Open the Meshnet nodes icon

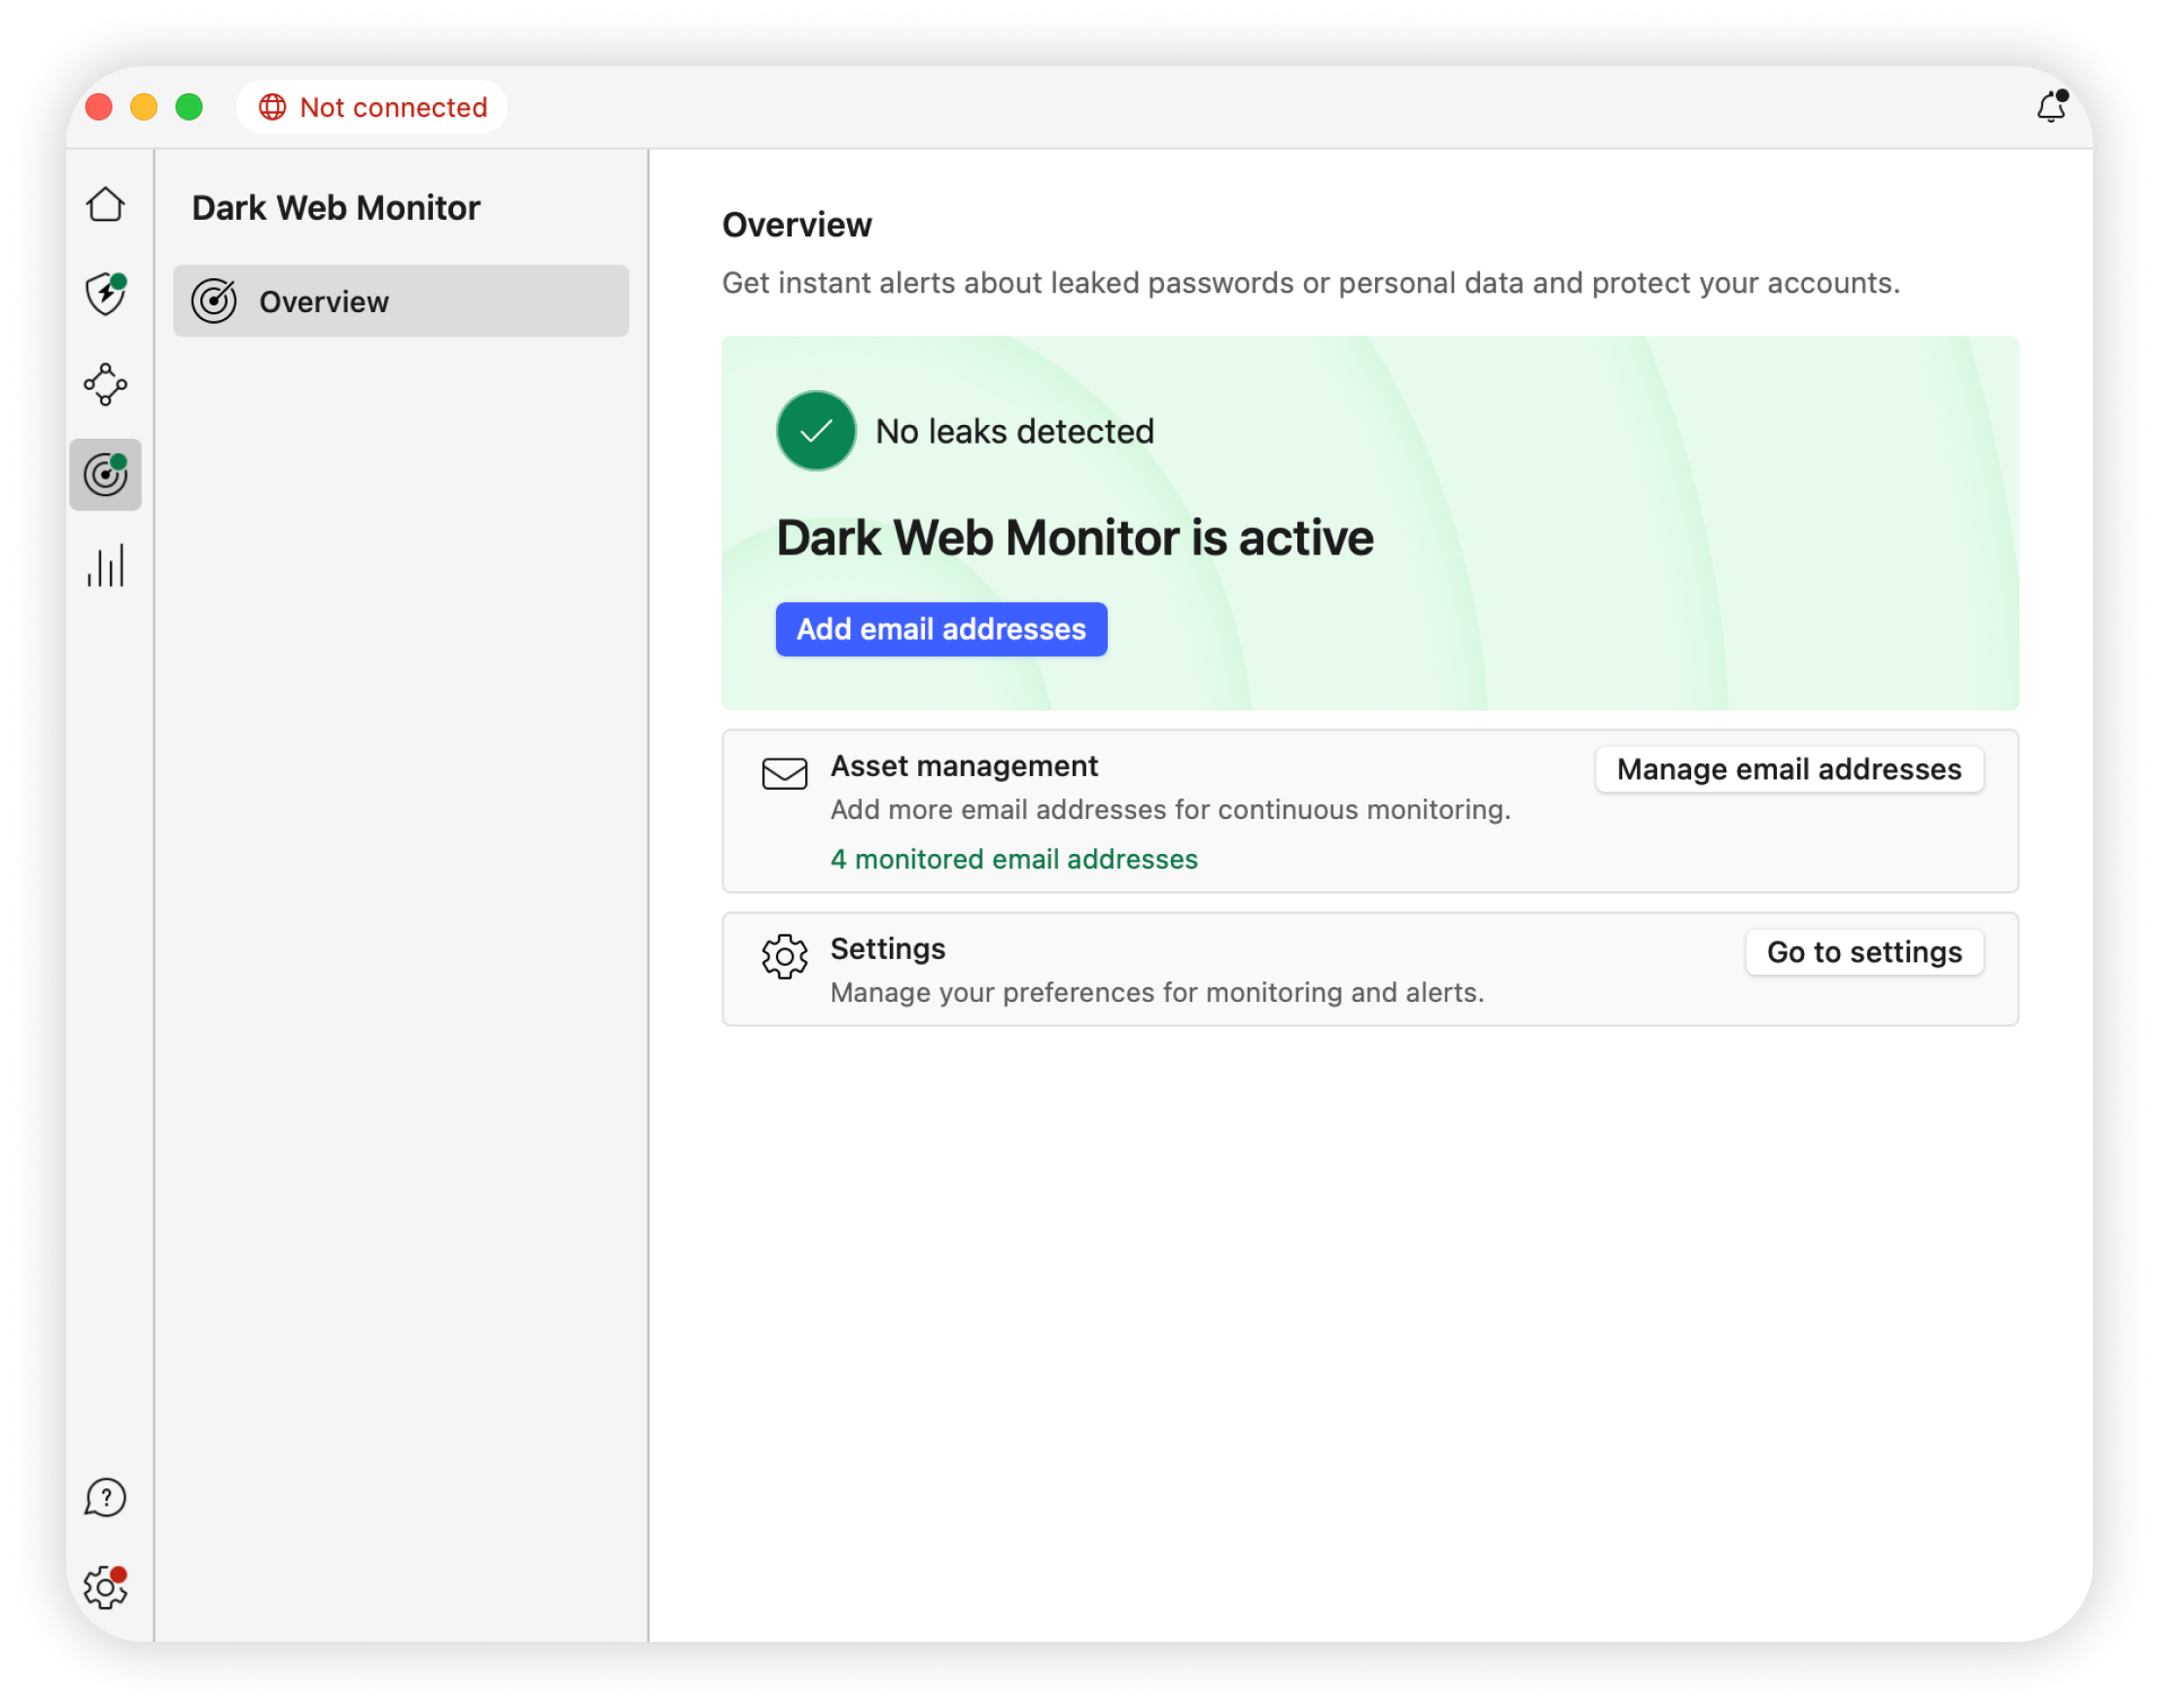click(105, 385)
